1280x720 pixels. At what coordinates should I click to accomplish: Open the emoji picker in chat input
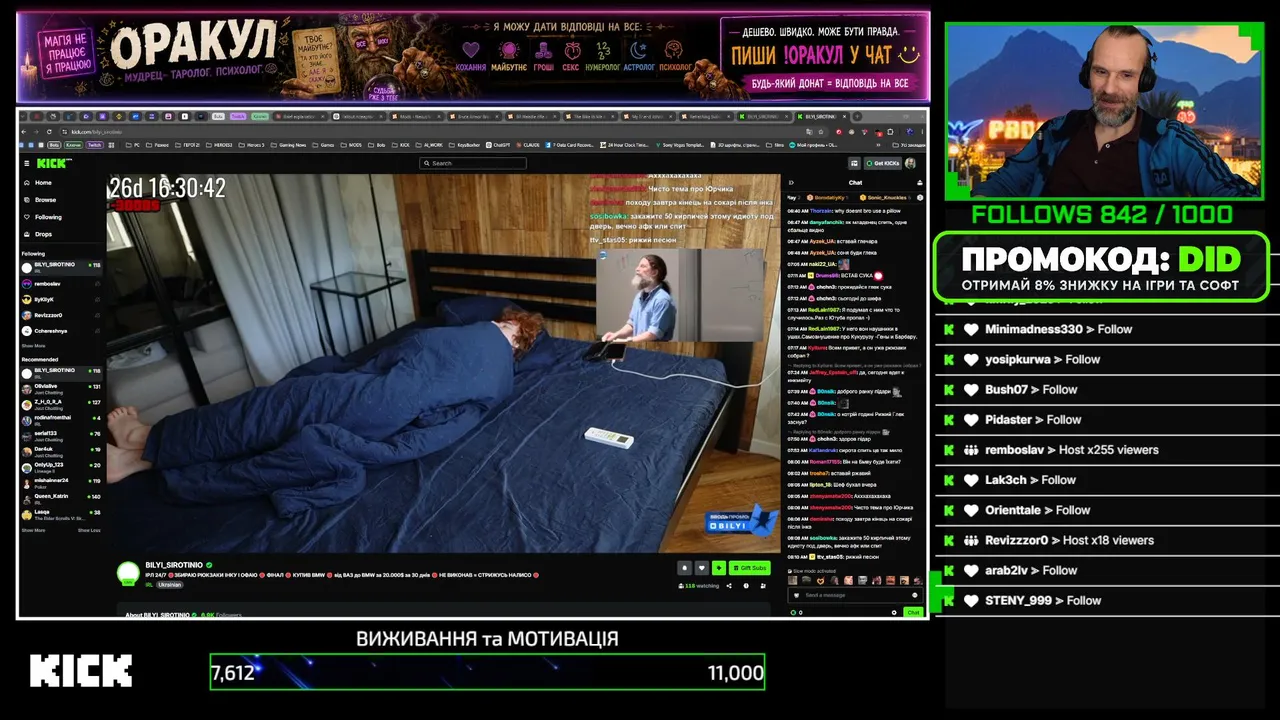tap(915, 595)
